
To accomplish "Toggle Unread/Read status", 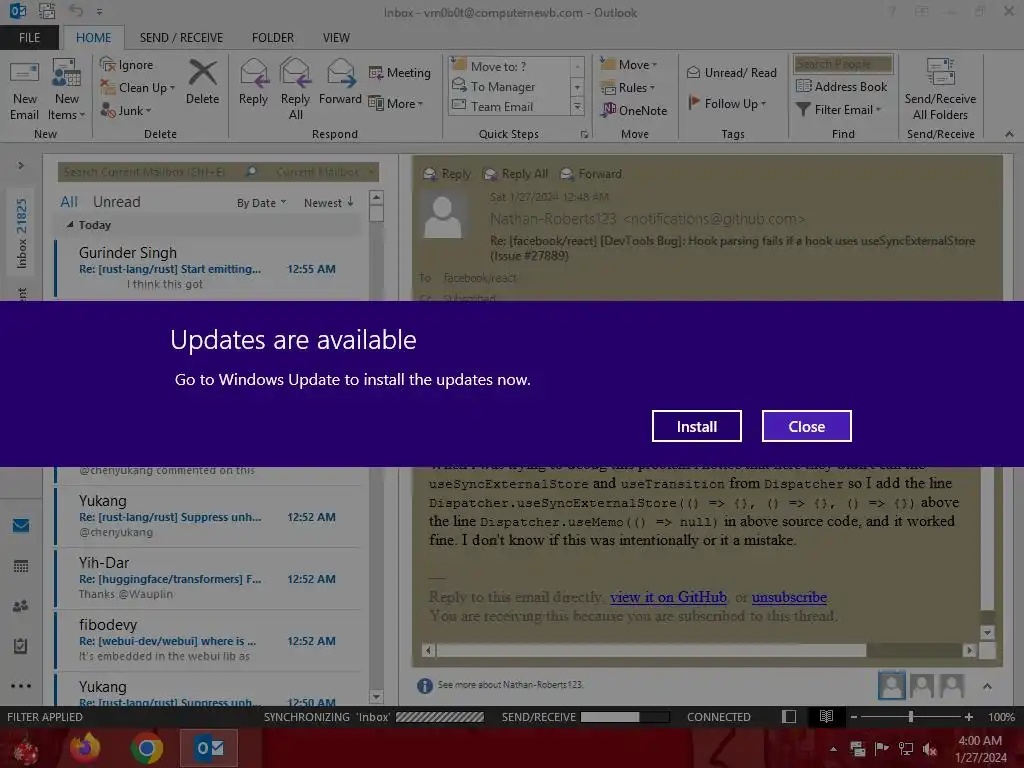I will [731, 72].
